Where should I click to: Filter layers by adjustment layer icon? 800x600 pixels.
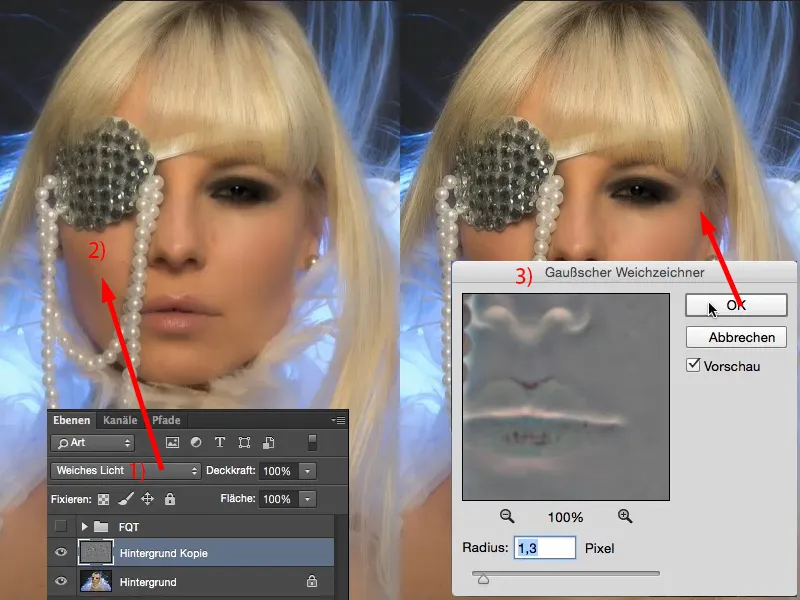(x=196, y=442)
